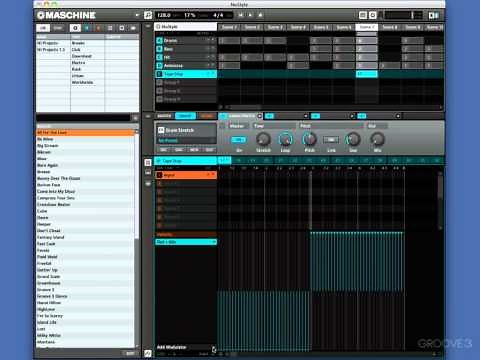Click the record transport button
The image size is (480, 360).
point(261,15)
